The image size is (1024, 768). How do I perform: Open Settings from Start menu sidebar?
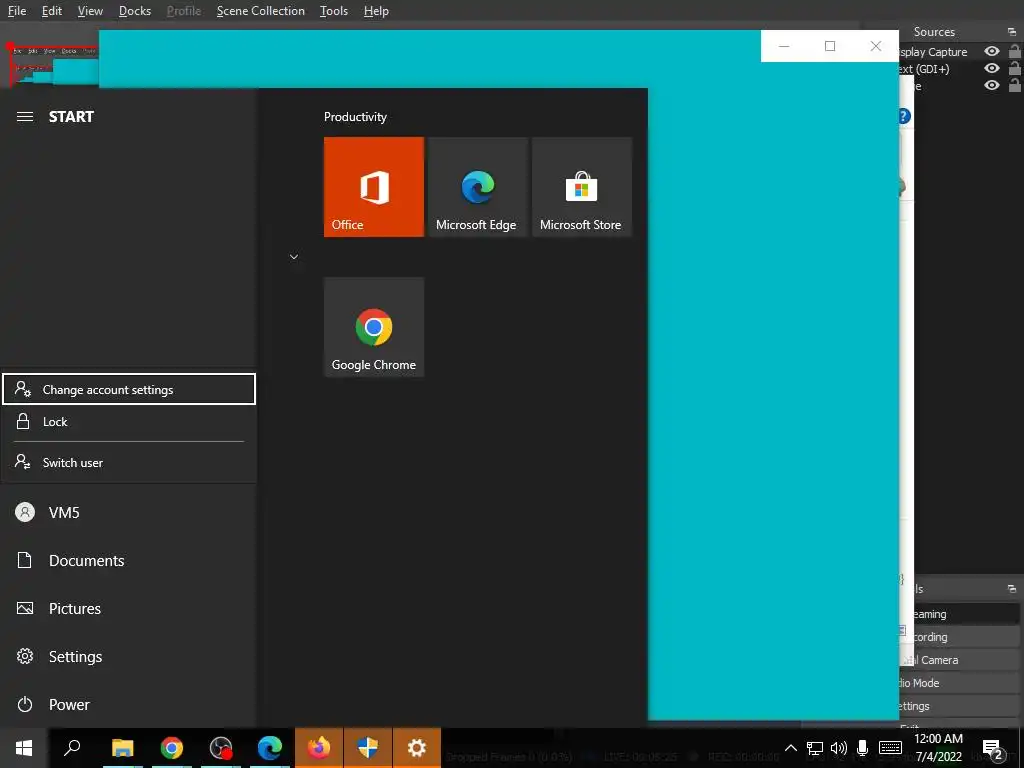point(128,656)
